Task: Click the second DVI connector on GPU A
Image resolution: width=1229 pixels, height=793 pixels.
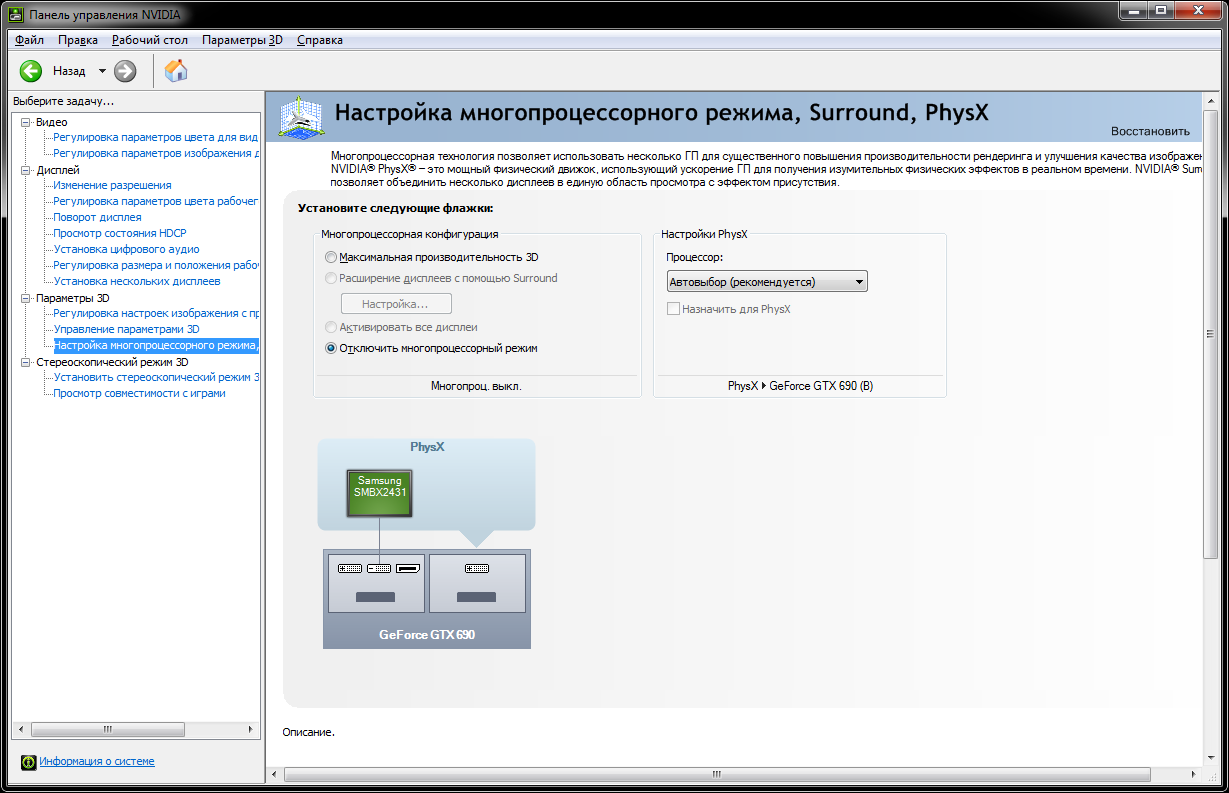Action: pos(379,568)
